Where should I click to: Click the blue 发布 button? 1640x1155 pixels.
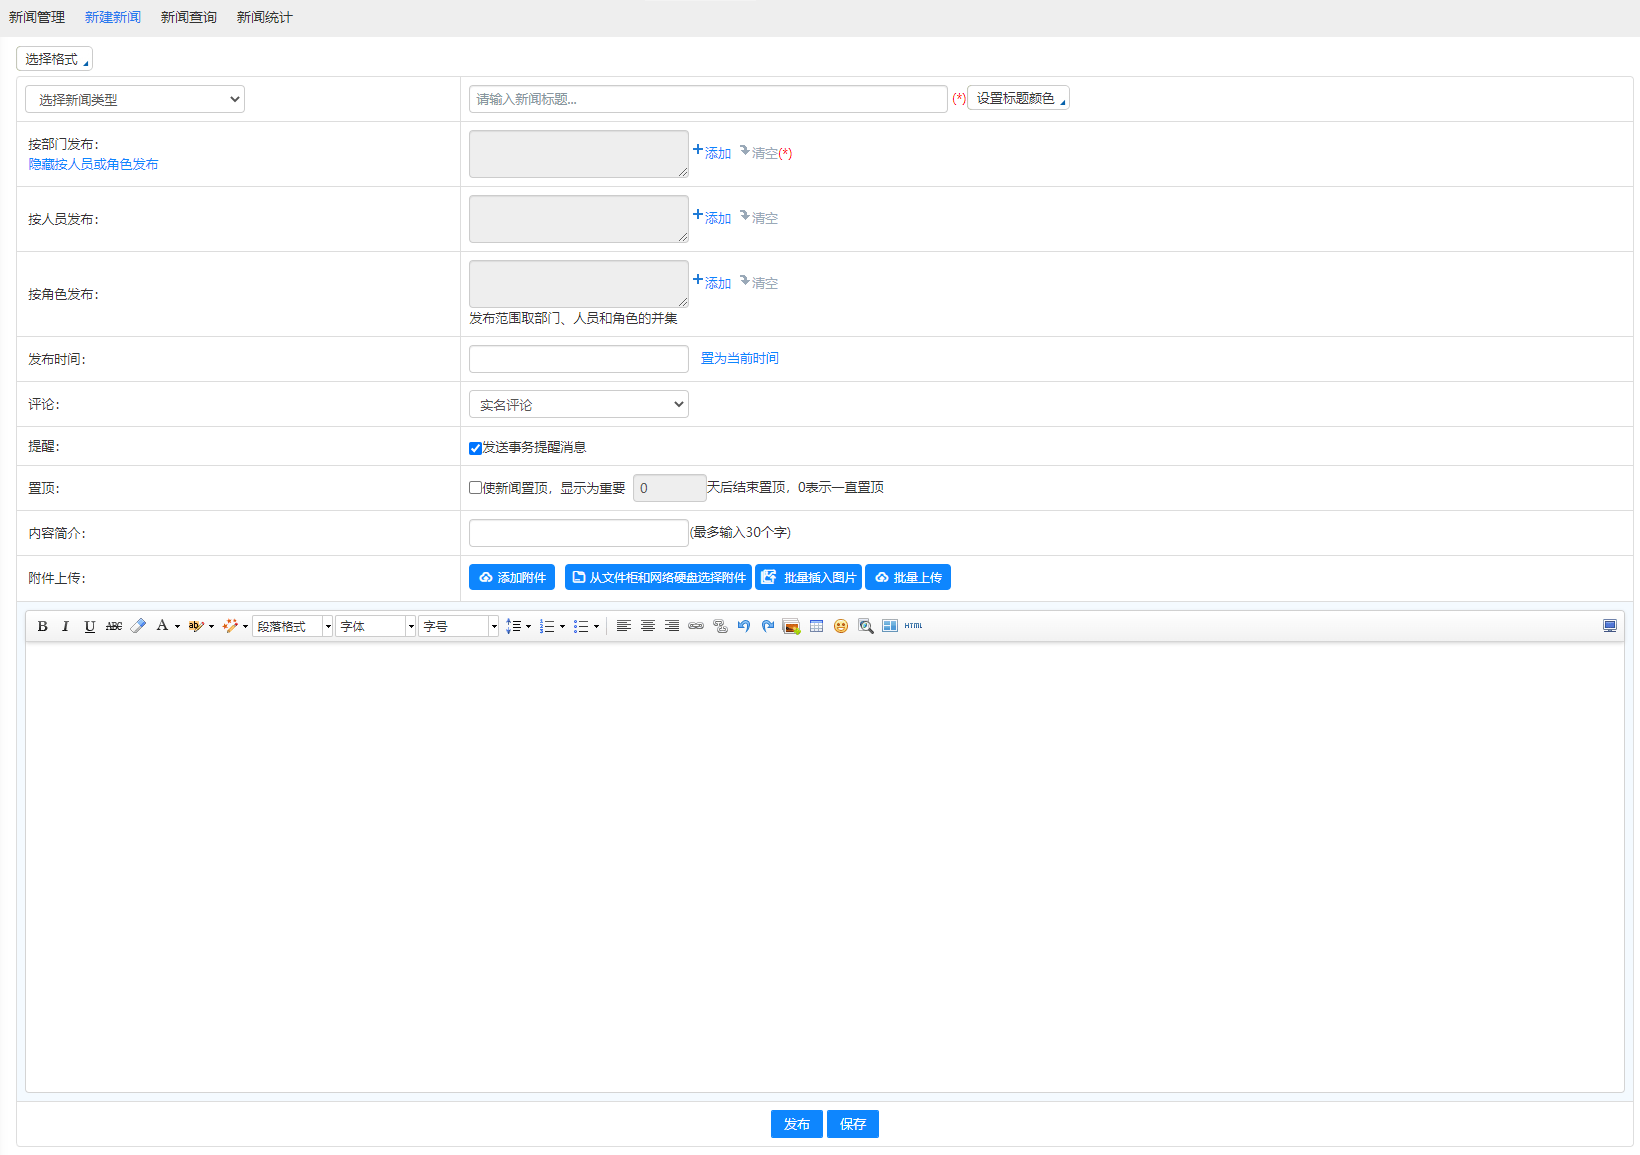[796, 1124]
